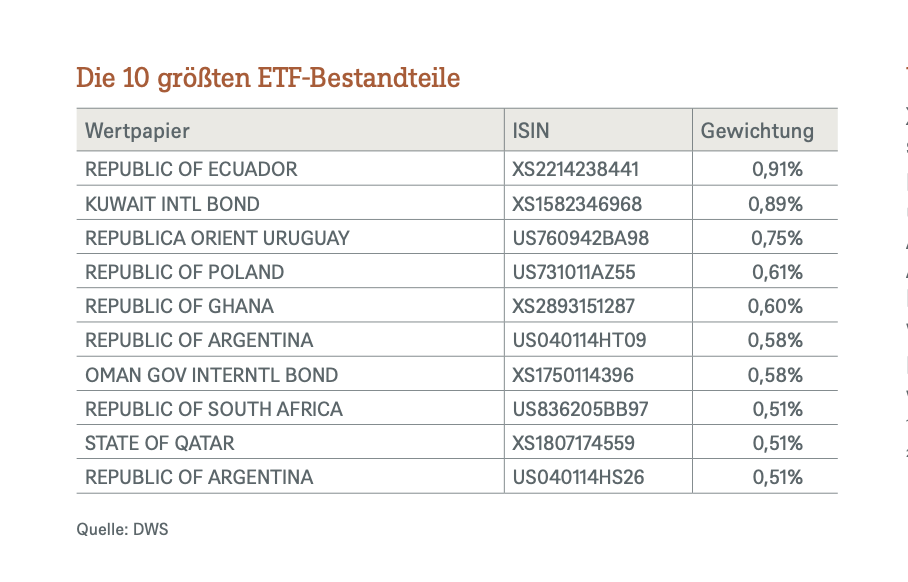The width and height of the screenshot is (908, 582).
Task: Click REPUBLICA ORIENT URUGUAY in the table
Action: click(x=217, y=238)
